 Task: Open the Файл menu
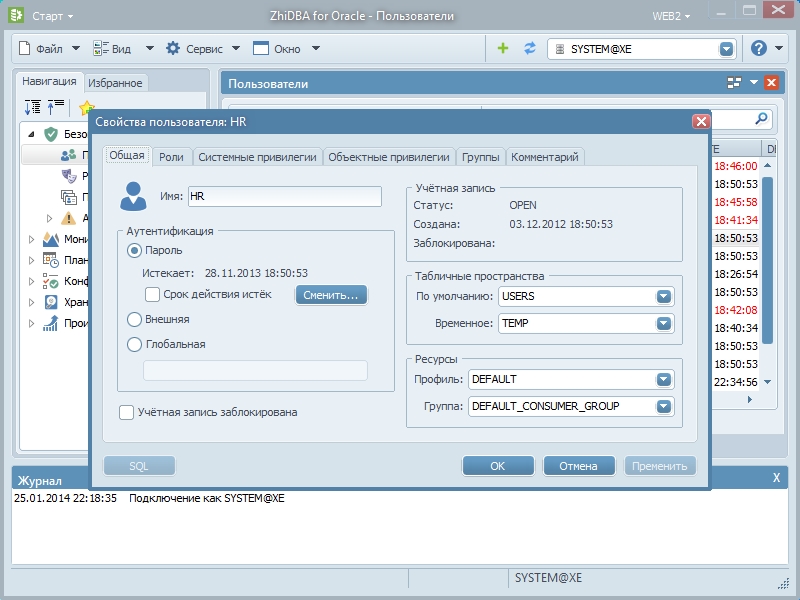point(49,49)
